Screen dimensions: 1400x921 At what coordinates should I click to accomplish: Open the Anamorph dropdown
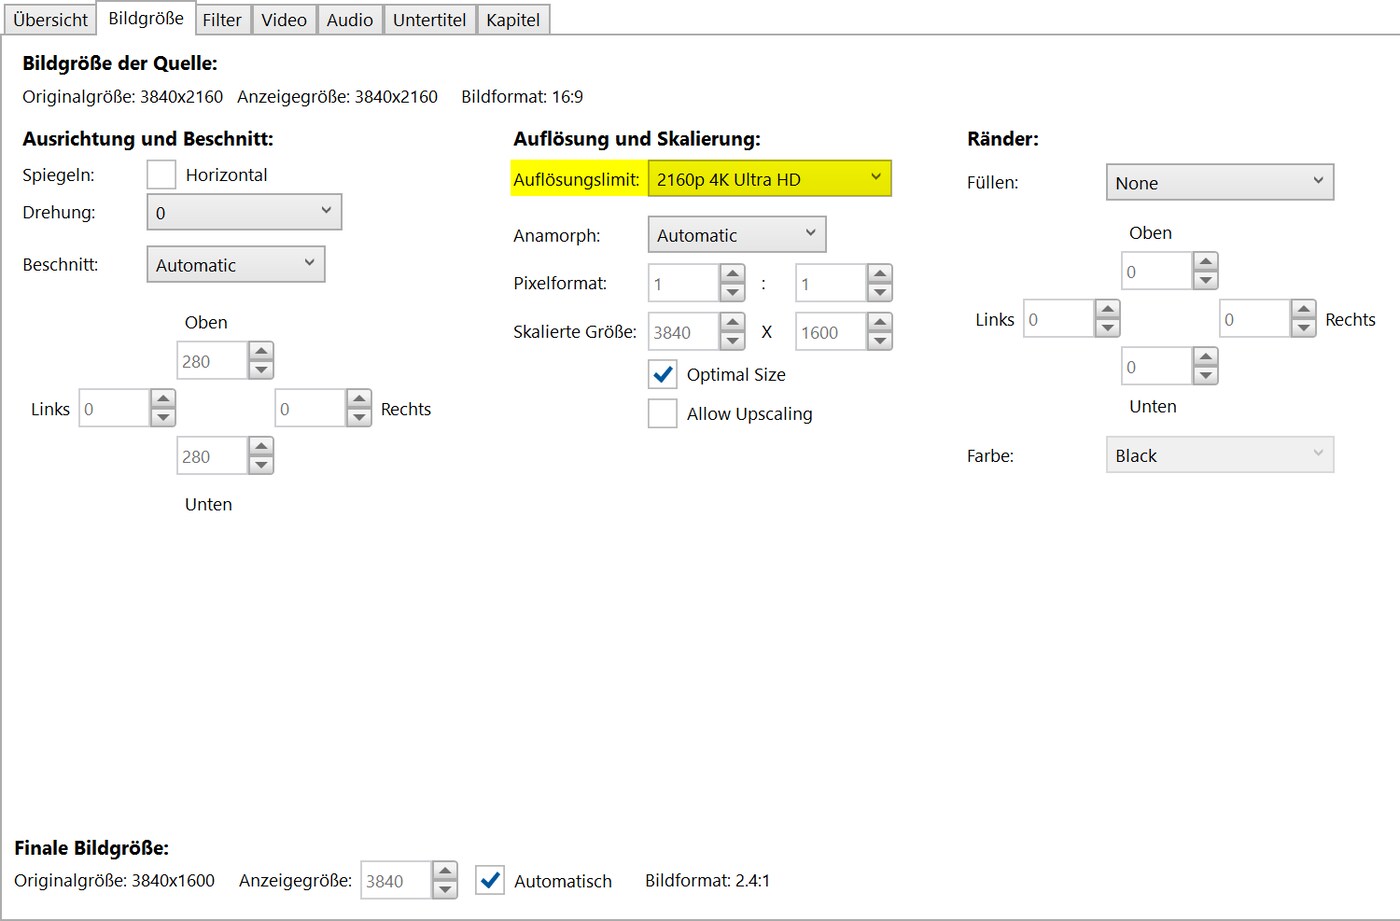coord(736,234)
